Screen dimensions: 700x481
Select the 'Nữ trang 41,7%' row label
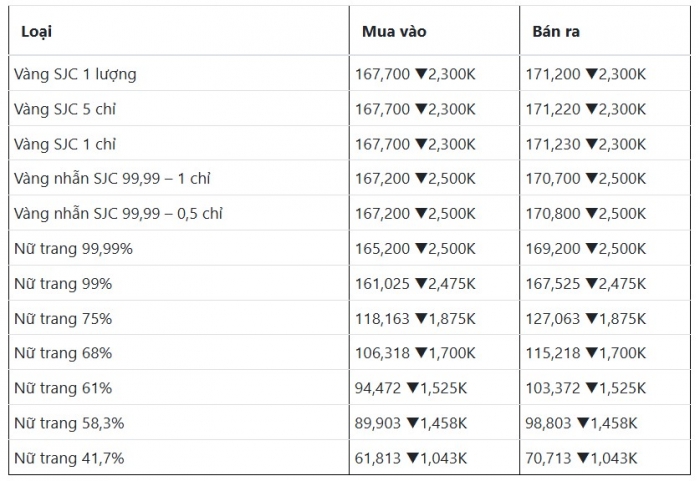pyautogui.click(x=69, y=458)
